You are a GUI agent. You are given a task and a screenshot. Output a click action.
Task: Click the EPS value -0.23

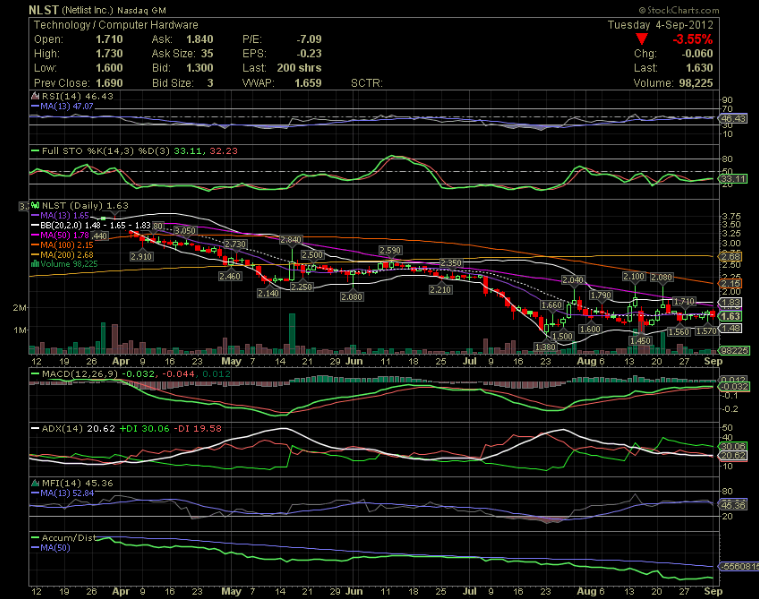(309, 54)
